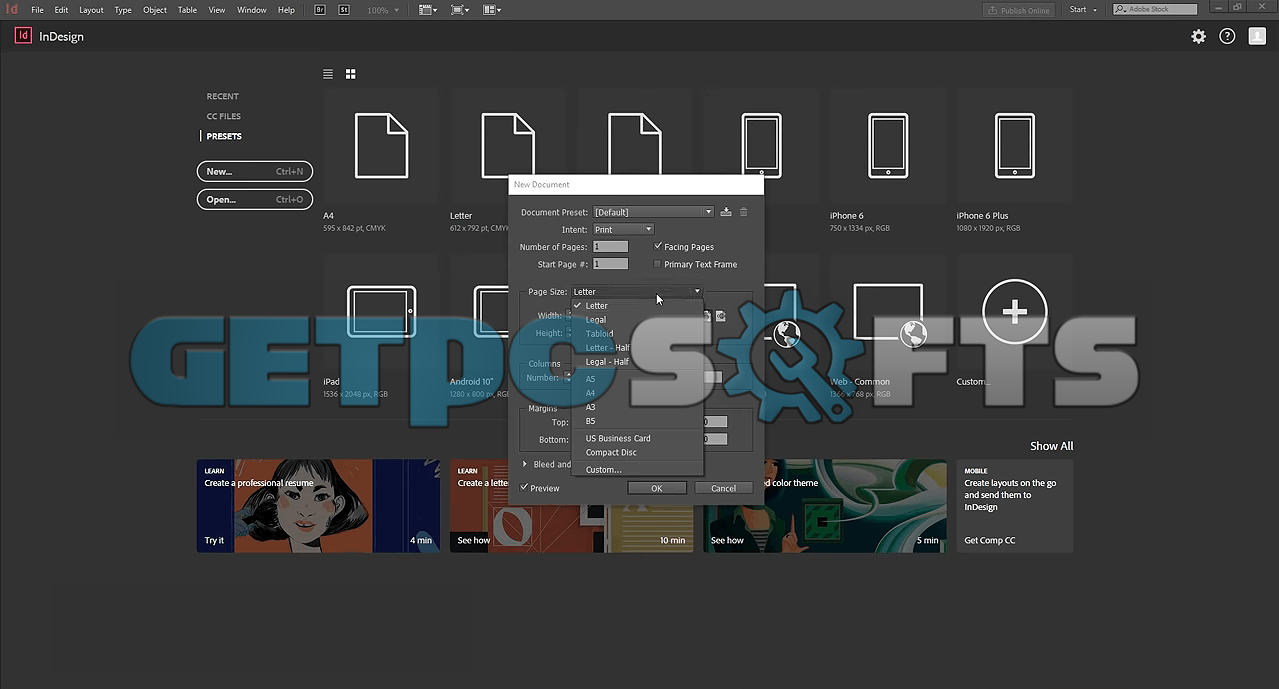
Task: Open the Layout menu
Action: coord(91,10)
